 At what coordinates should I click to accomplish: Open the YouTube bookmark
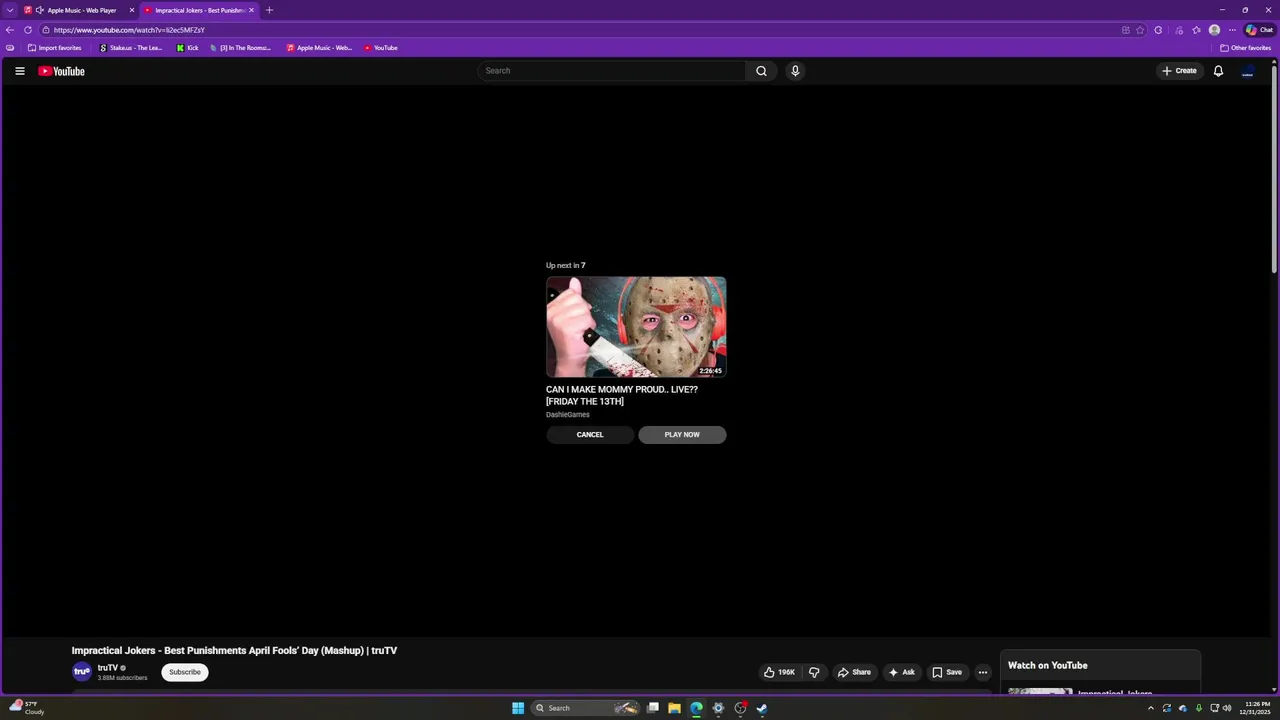coord(381,48)
